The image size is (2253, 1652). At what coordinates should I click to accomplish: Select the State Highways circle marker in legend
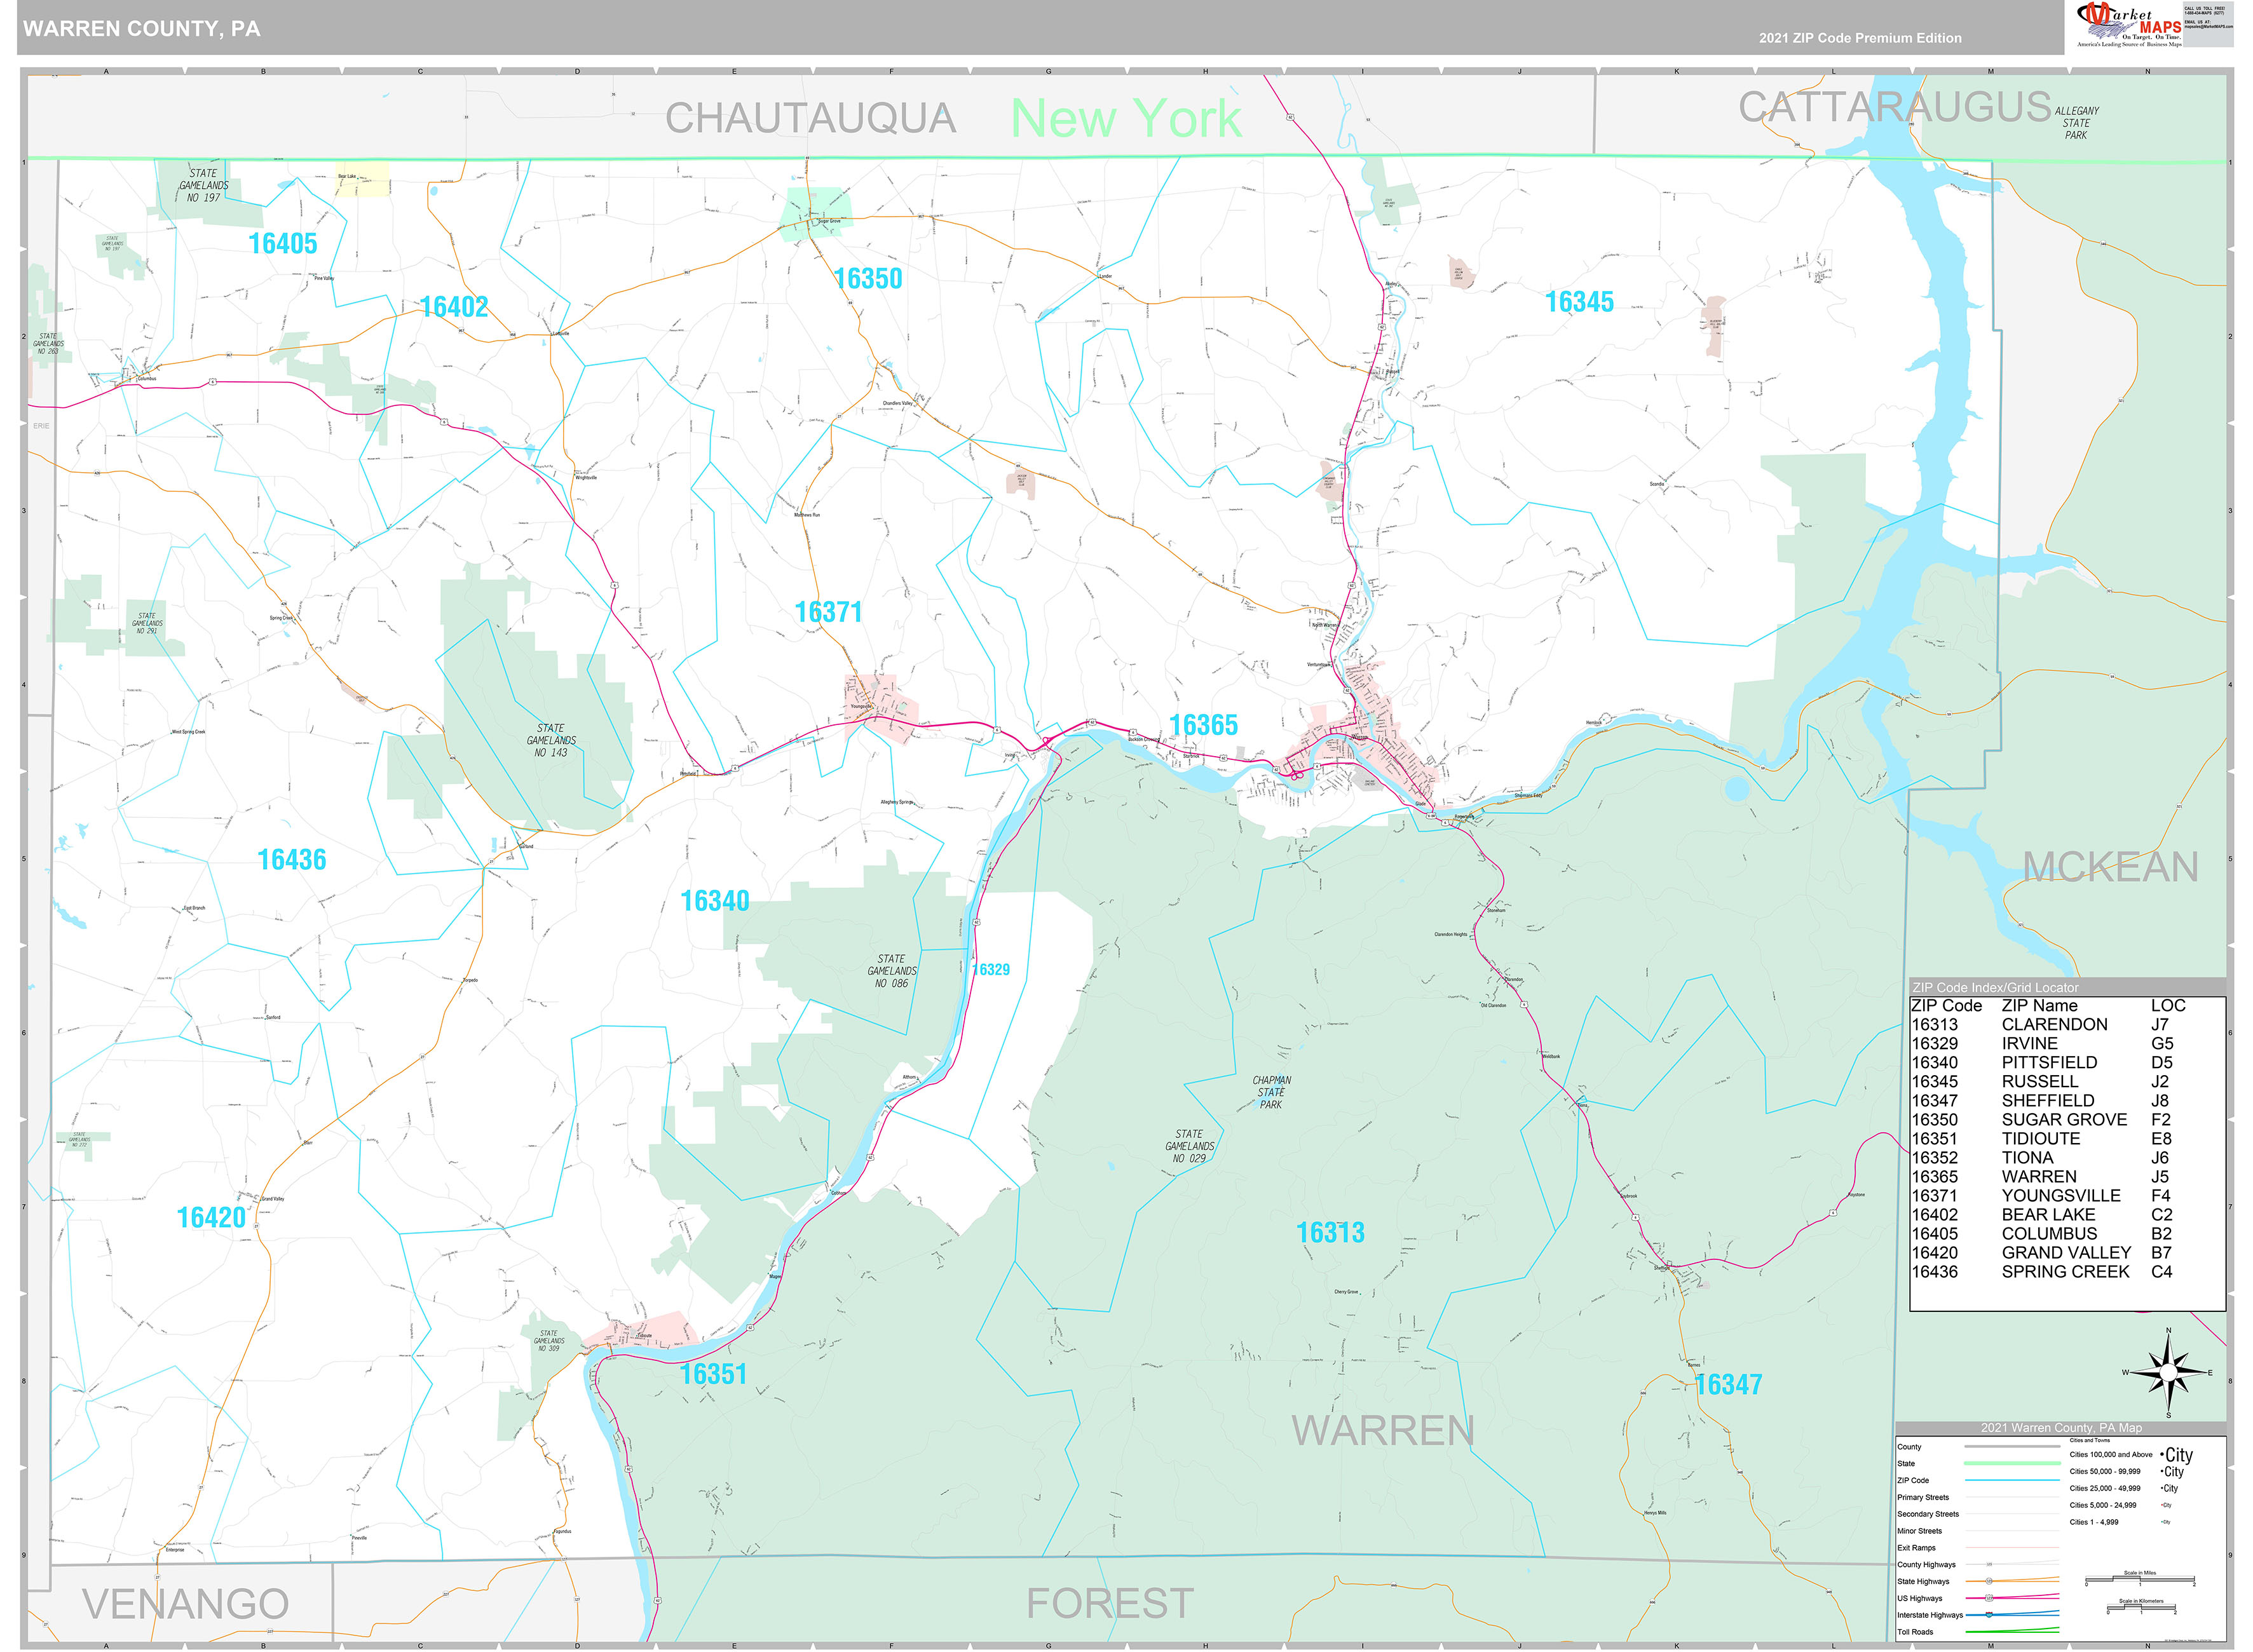[1989, 1581]
